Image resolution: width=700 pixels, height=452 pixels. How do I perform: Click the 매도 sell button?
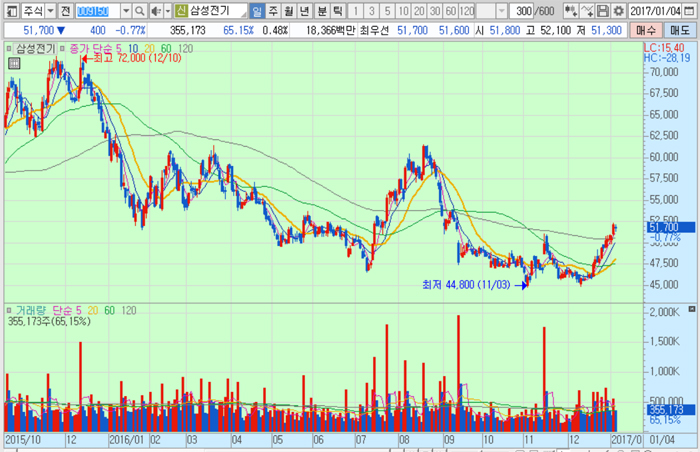(x=681, y=32)
